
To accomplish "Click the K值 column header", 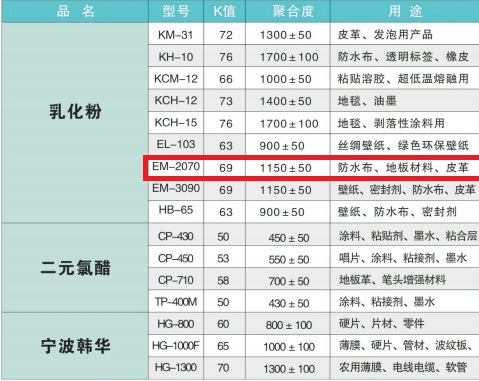I will click(x=225, y=11).
